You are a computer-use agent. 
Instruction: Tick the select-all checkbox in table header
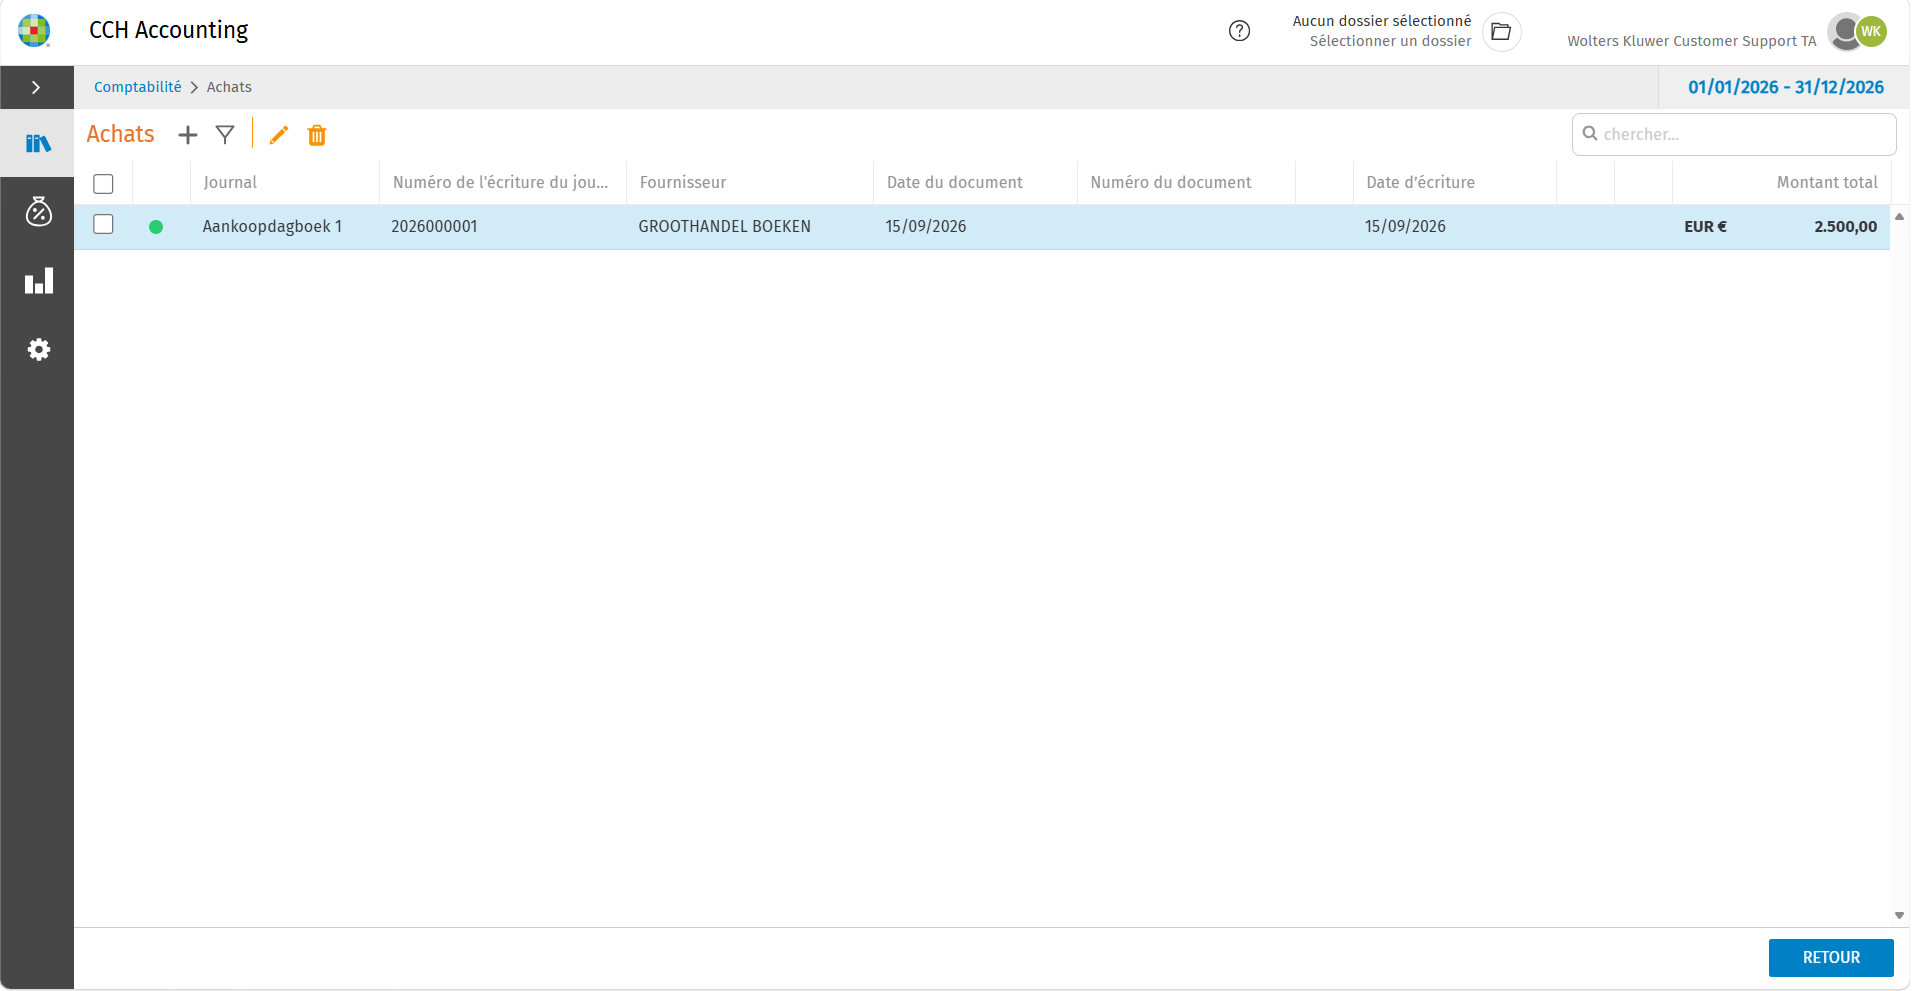click(103, 184)
